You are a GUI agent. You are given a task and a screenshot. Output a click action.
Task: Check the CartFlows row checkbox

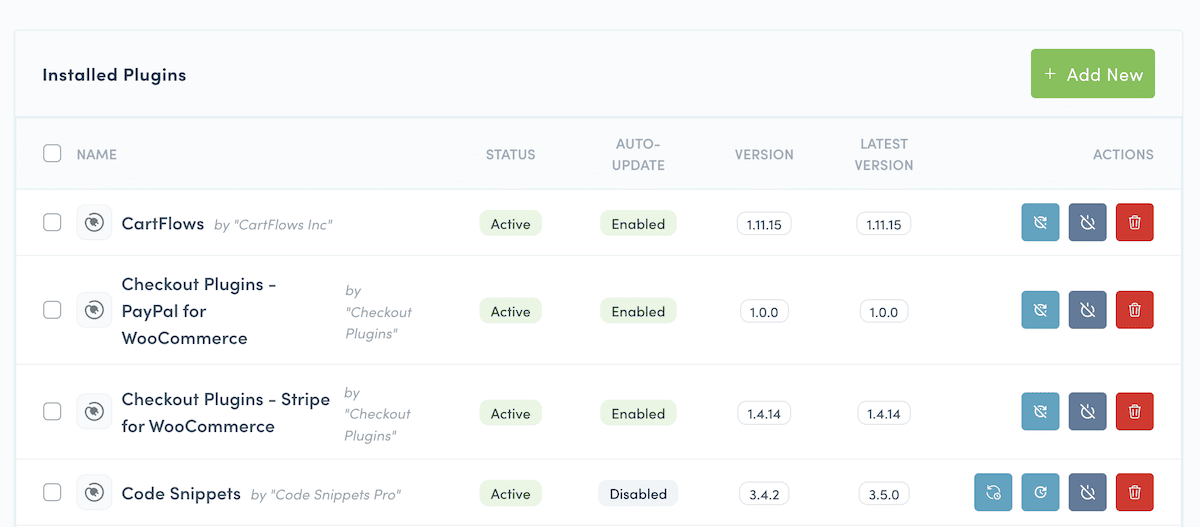pos(52,223)
